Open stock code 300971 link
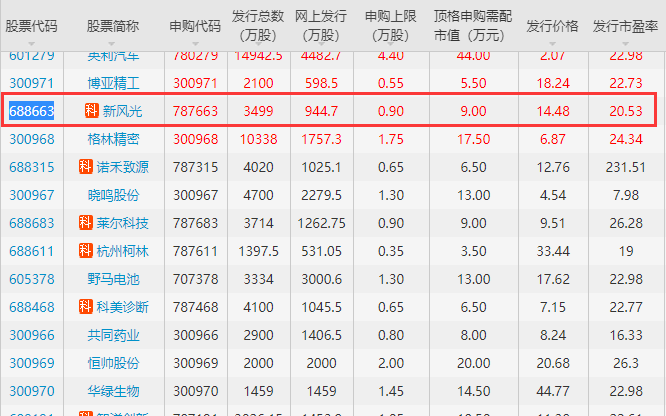666x416 pixels. coord(32,83)
